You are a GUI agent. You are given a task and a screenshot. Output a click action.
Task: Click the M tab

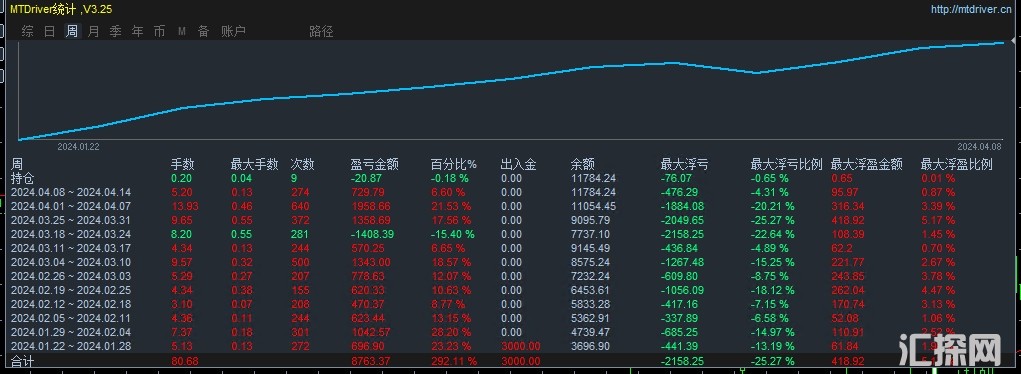click(182, 31)
